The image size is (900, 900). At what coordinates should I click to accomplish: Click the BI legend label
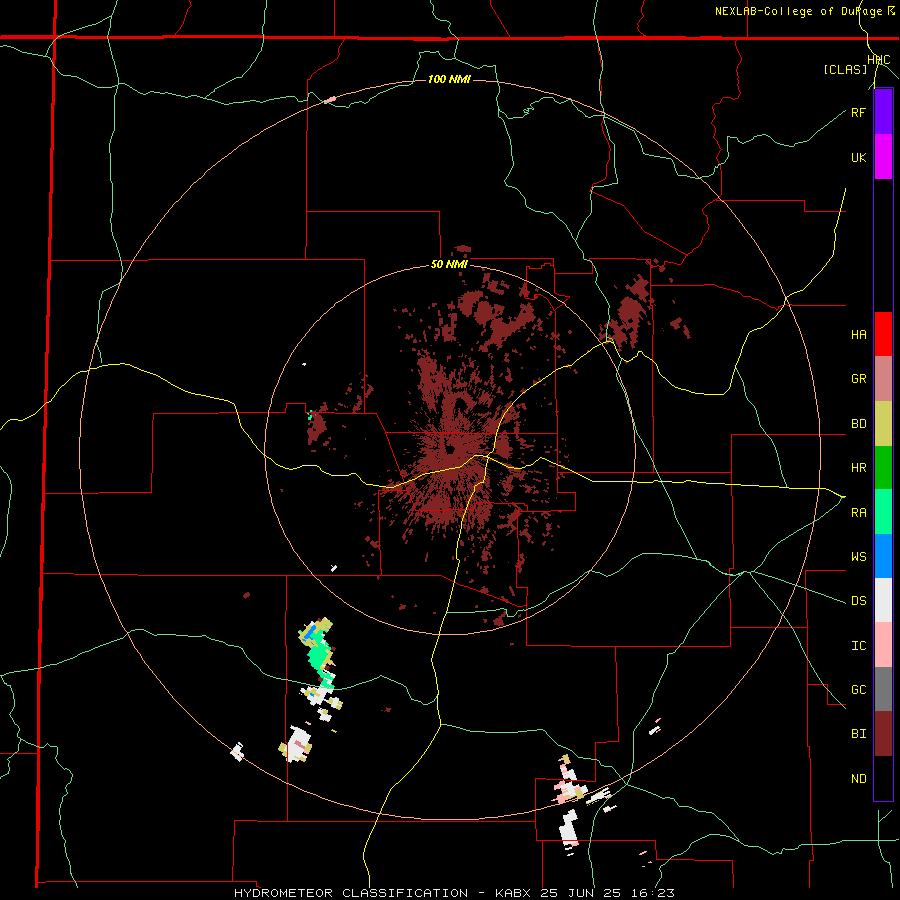(858, 734)
